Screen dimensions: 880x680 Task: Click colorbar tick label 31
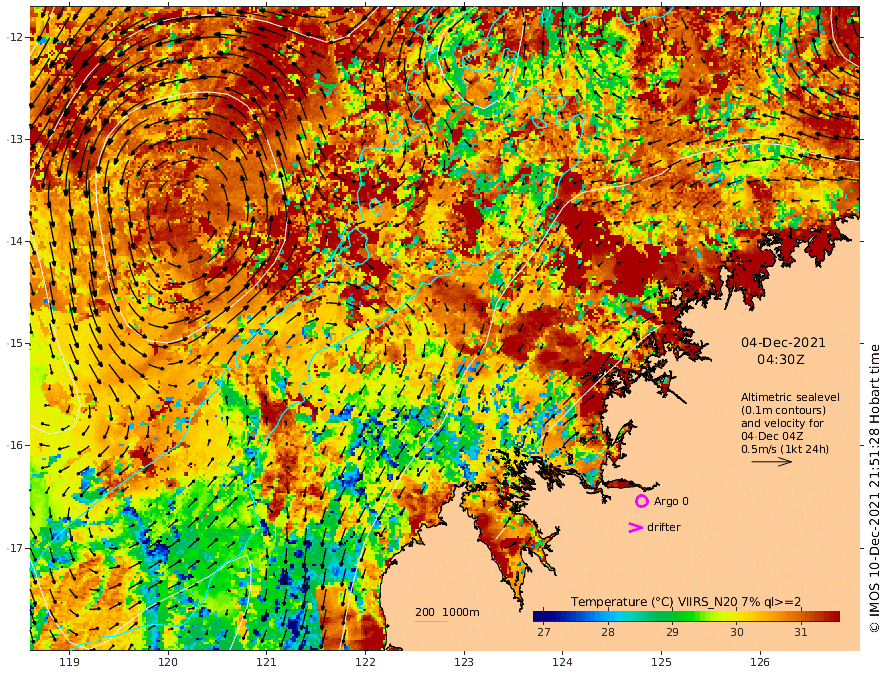point(800,632)
